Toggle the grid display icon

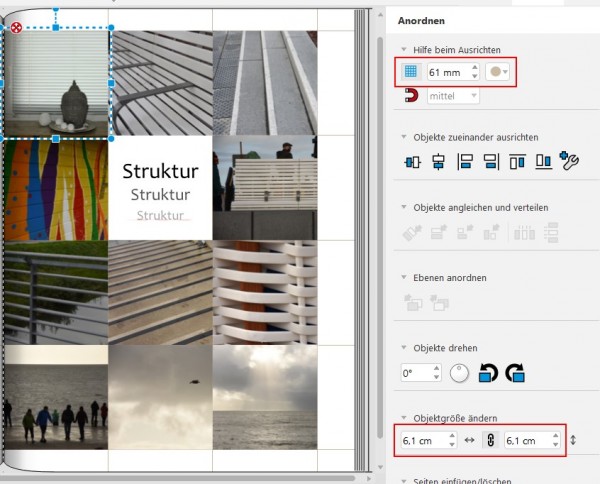[410, 72]
